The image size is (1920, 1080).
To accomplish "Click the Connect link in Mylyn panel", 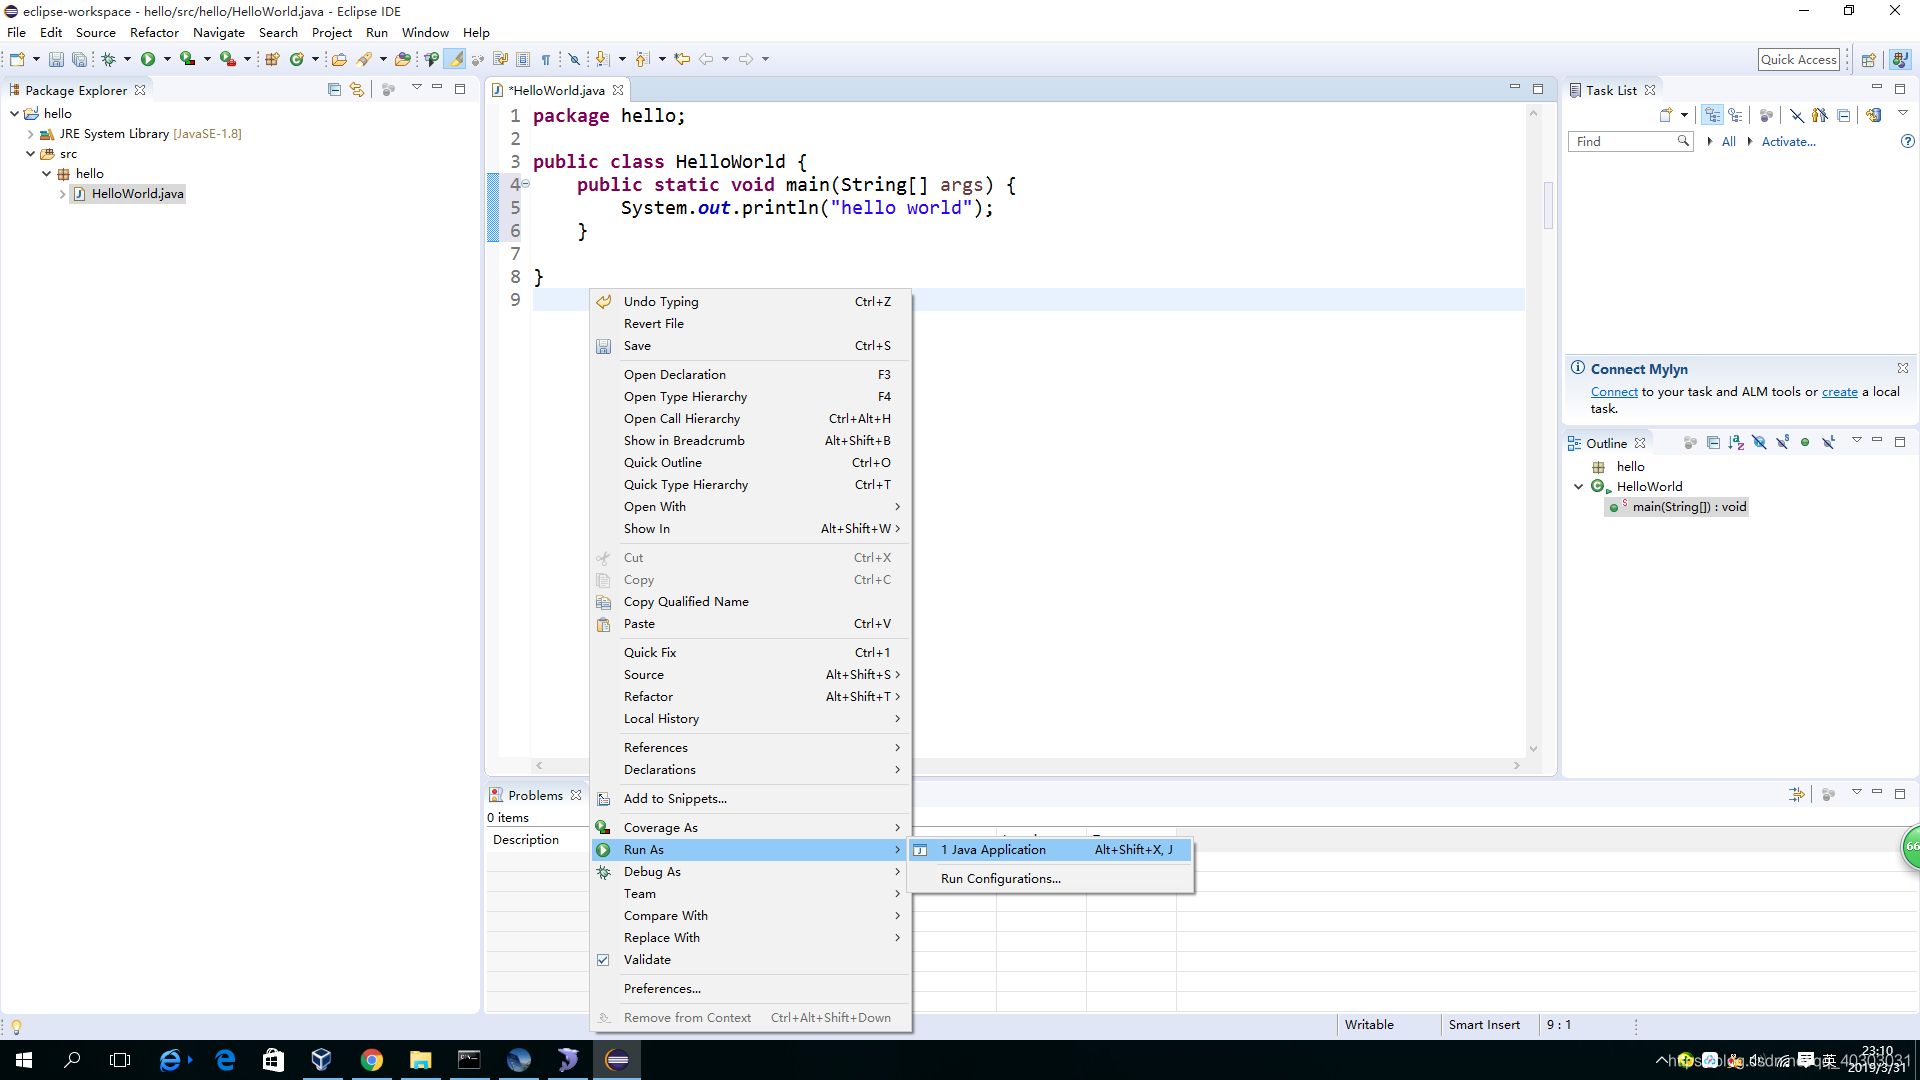I will (1614, 392).
